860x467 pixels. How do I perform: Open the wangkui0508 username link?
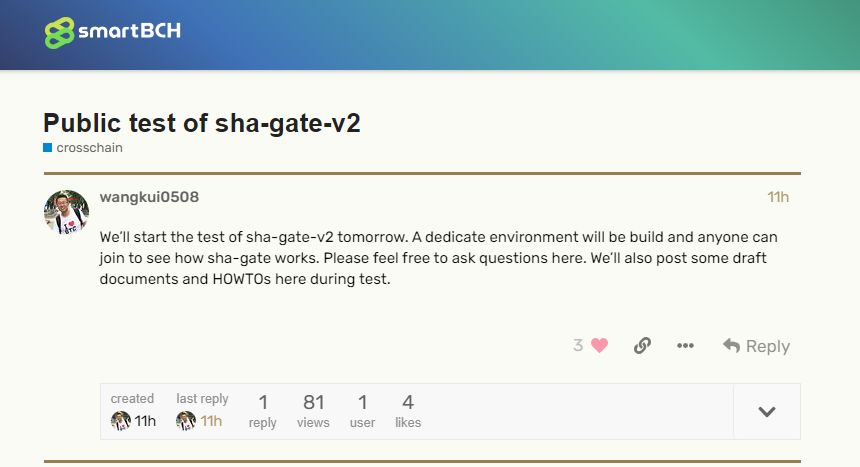coord(149,197)
